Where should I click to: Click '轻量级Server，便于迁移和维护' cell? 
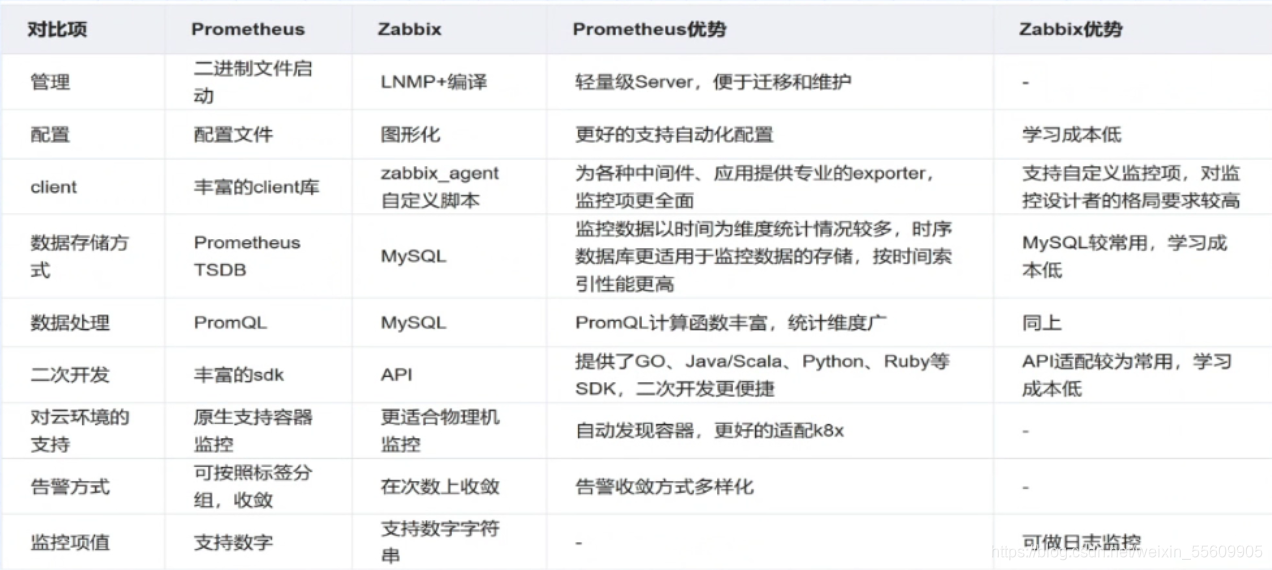click(713, 82)
